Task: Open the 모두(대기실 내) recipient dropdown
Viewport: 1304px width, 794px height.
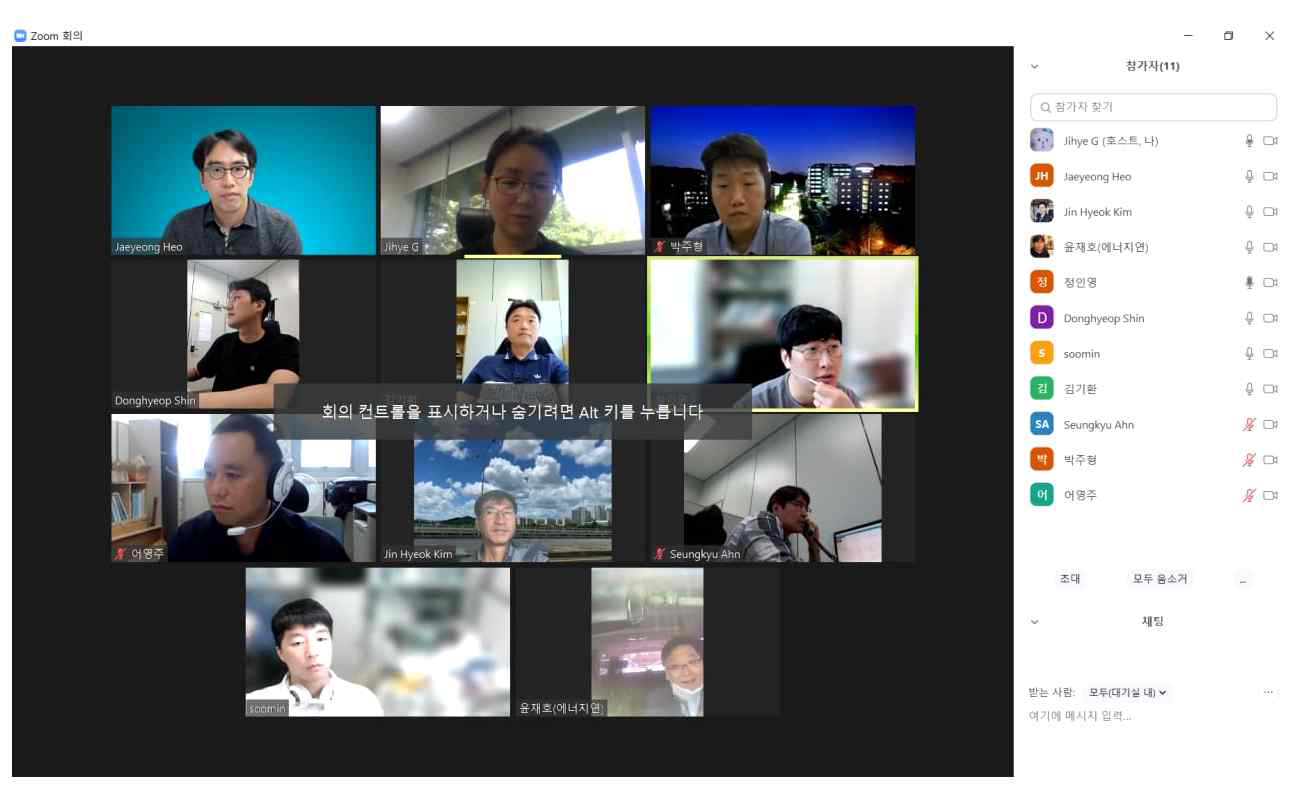Action: point(1128,692)
